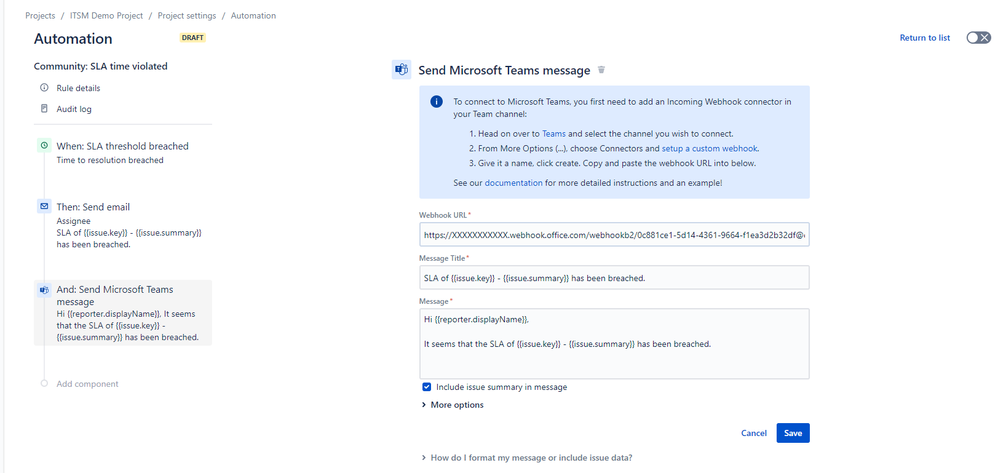Image resolution: width=998 pixels, height=473 pixels.
Task: Click the Microsoft Teams logo beside action title
Action: pos(401,70)
